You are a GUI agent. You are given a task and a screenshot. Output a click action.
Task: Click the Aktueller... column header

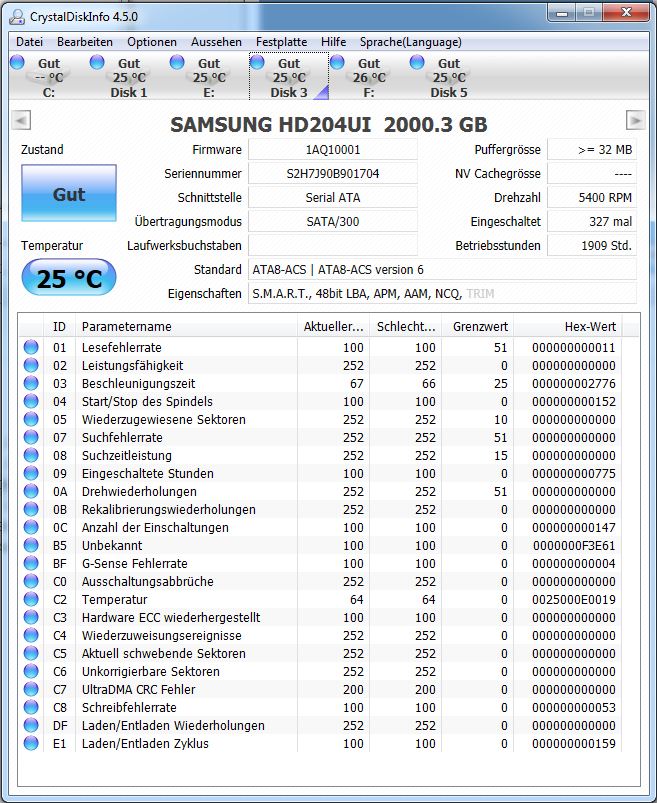(333, 326)
